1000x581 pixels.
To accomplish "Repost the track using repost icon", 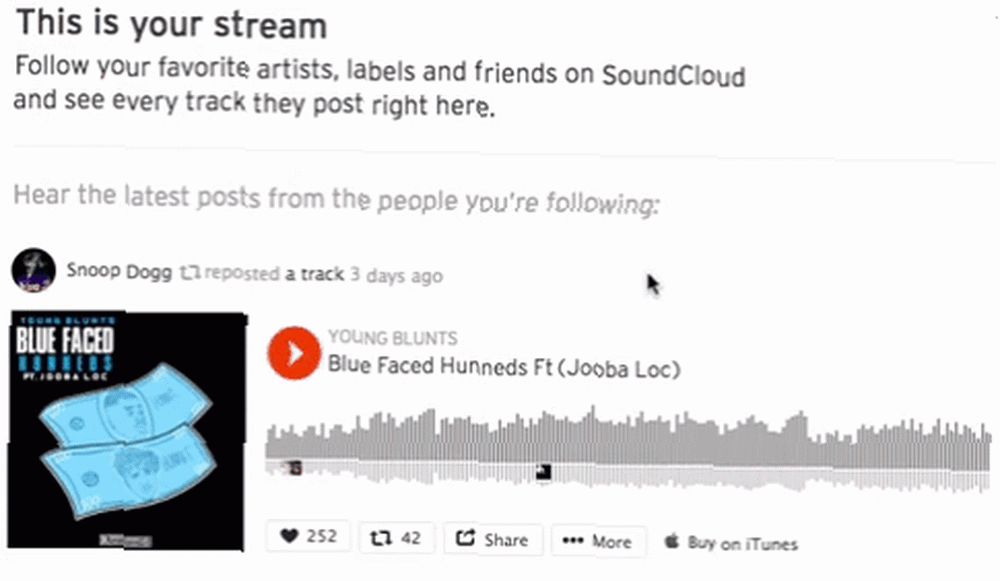I will coord(381,538).
